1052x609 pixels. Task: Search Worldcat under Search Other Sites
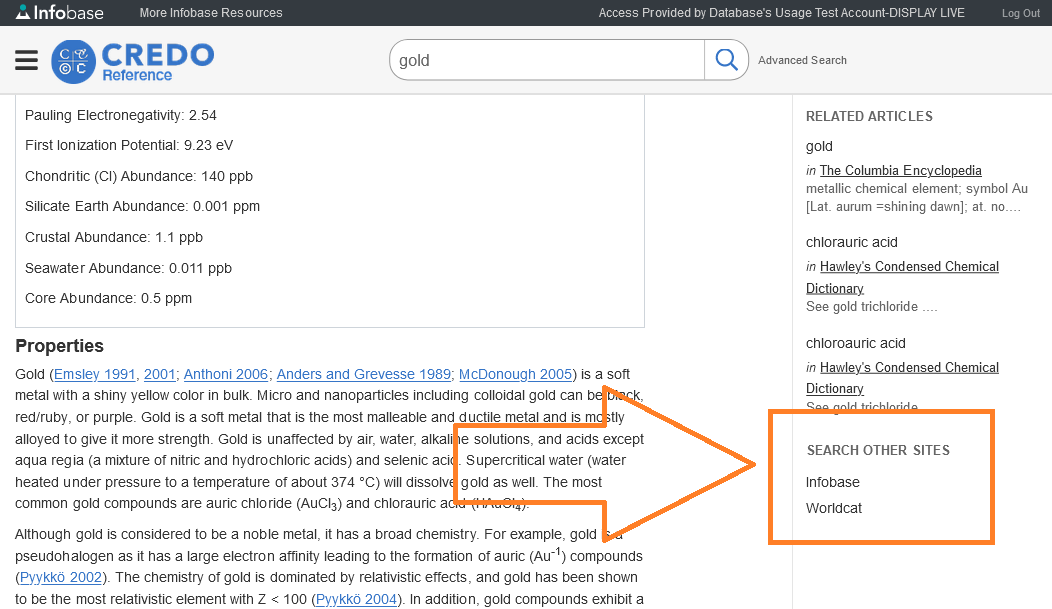pos(834,508)
